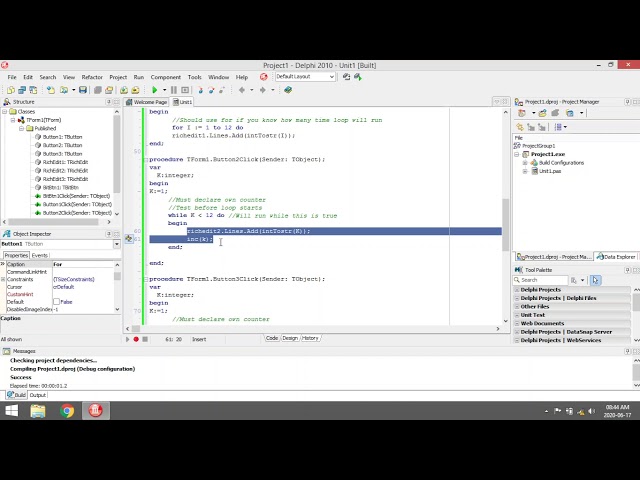Click the Trace Into debug icon

[200, 90]
